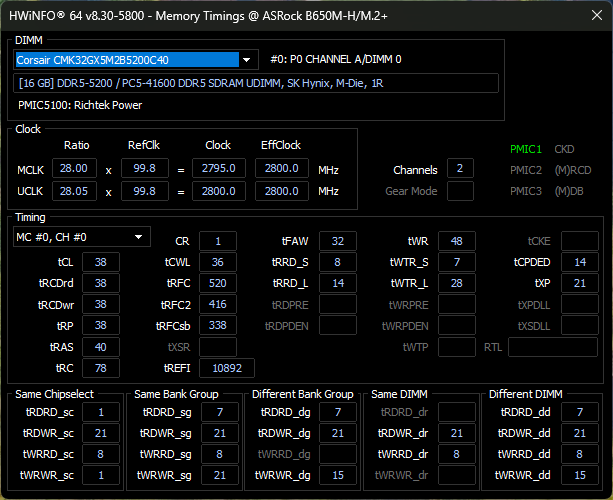613x500 pixels.
Task: Expand the MC #0, CH #0 dropdown
Action: click(x=82, y=237)
